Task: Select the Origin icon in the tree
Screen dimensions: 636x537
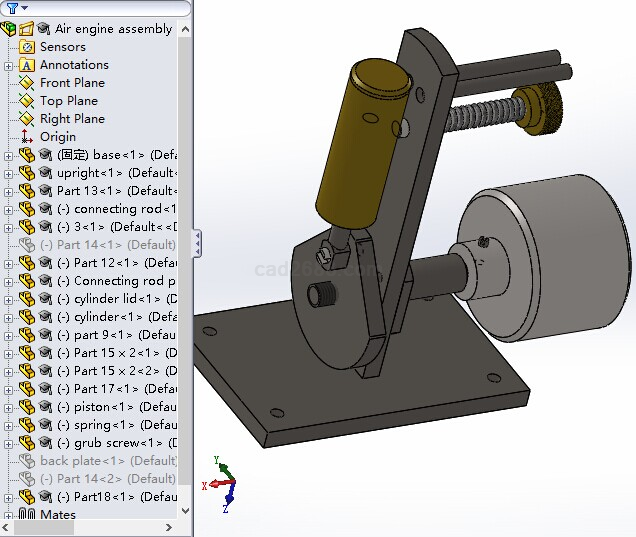Action: point(27,137)
